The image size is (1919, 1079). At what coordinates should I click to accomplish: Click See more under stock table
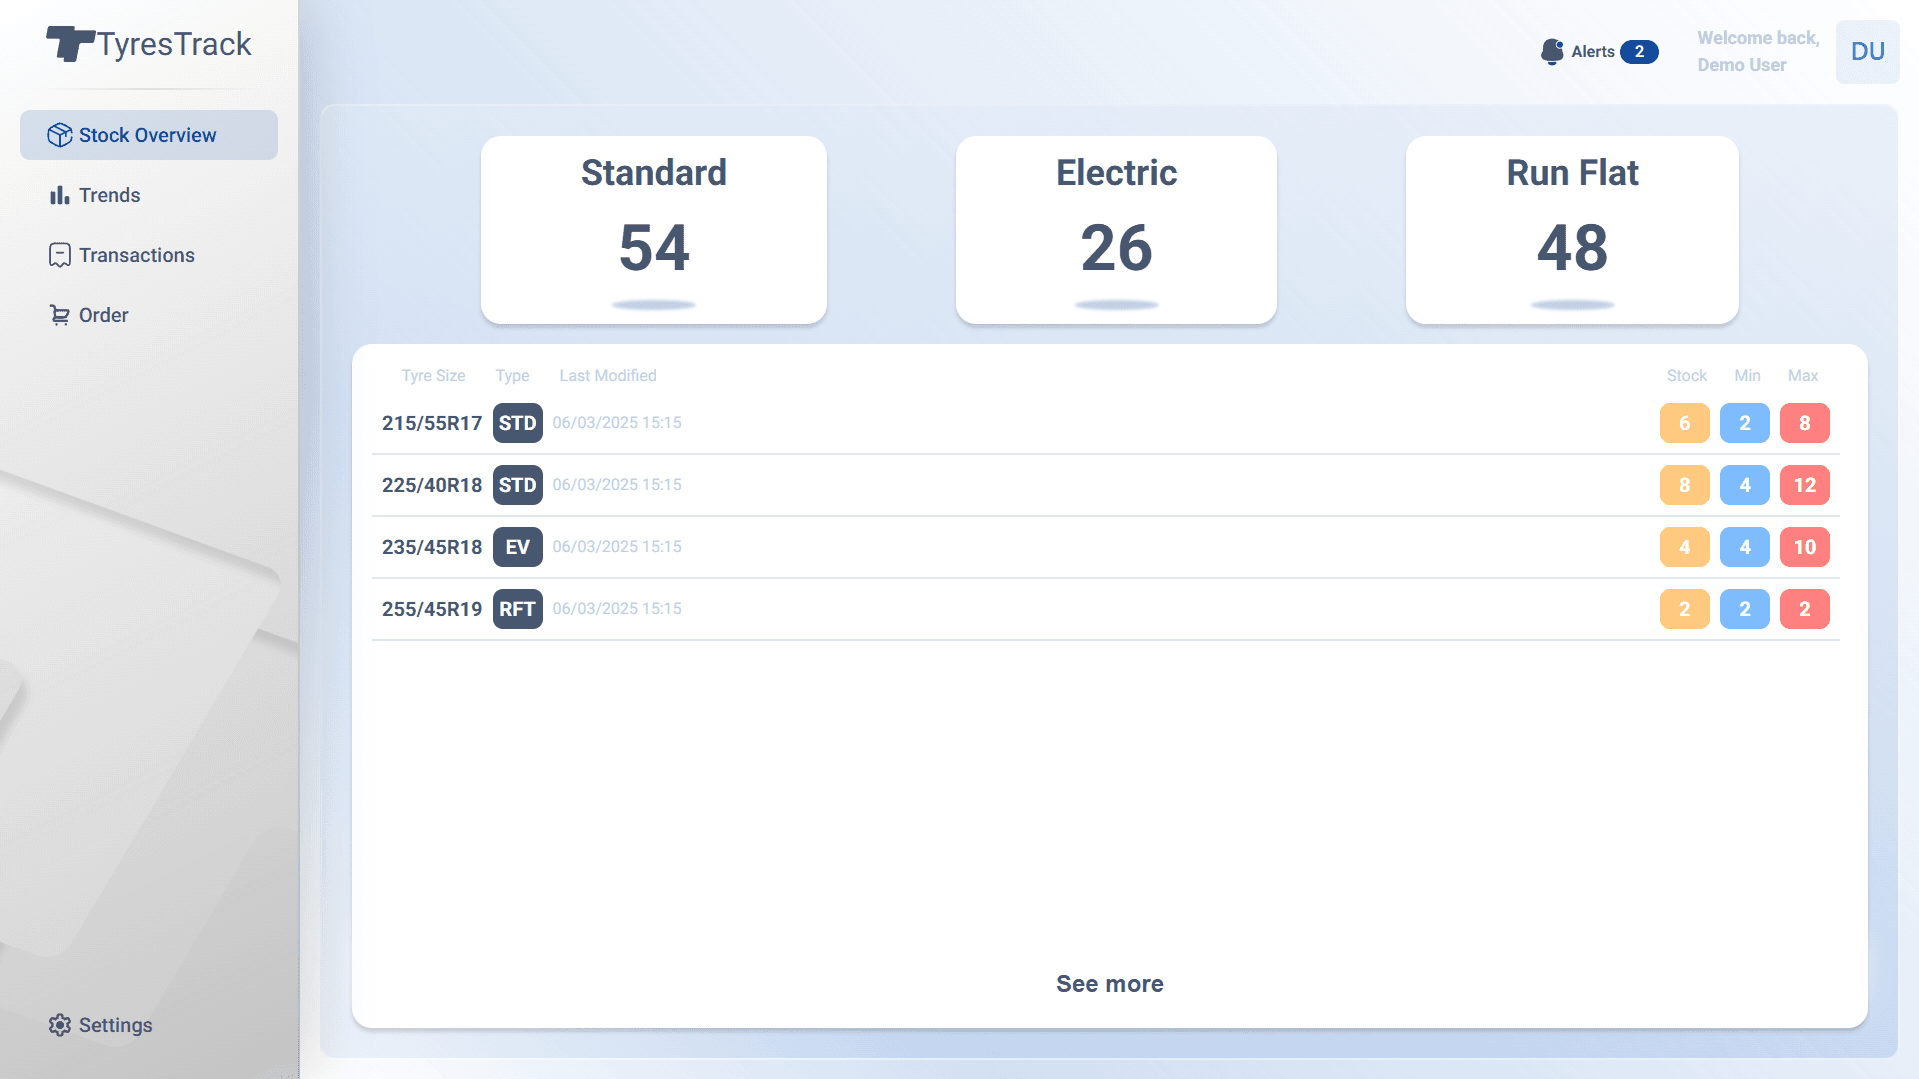(1110, 984)
